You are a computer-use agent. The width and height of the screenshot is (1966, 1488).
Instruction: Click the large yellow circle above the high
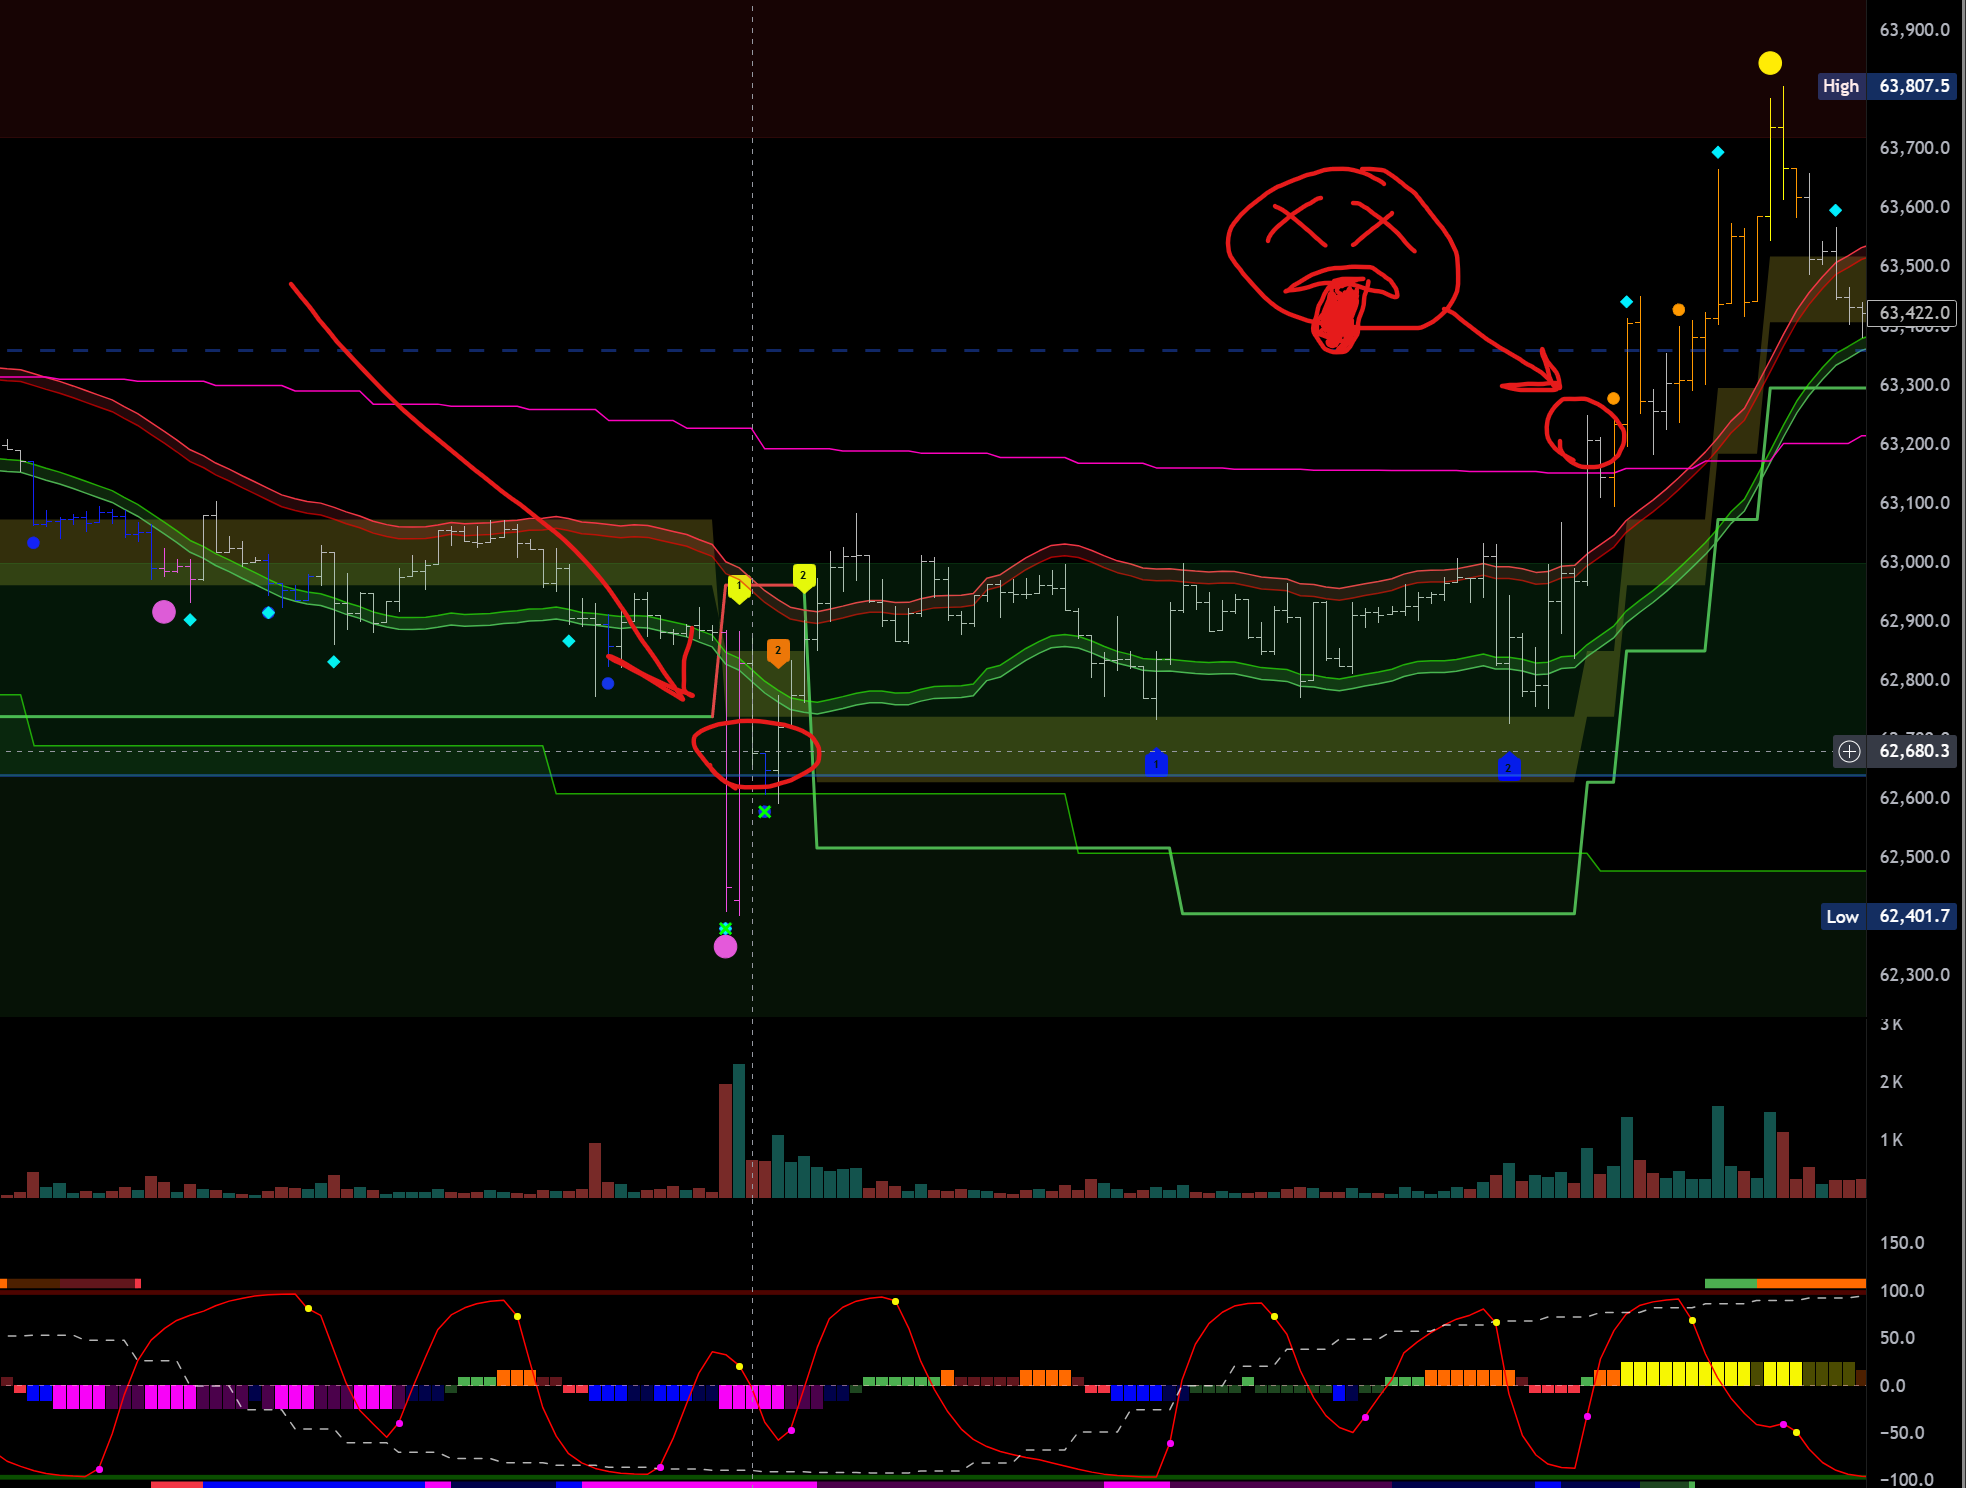coord(1770,63)
